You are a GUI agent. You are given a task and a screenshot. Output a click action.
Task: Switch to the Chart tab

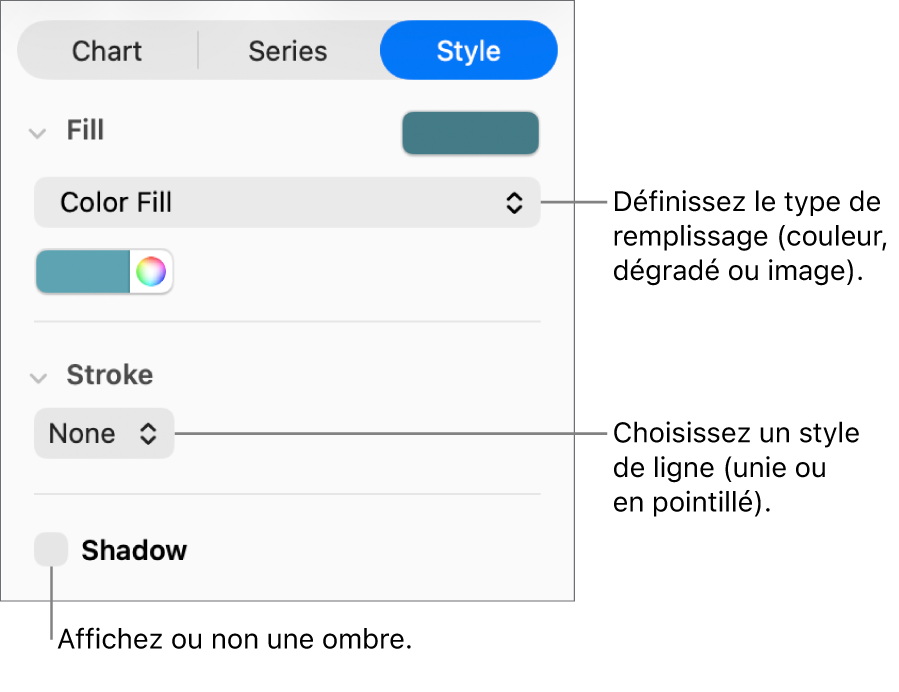point(107,50)
